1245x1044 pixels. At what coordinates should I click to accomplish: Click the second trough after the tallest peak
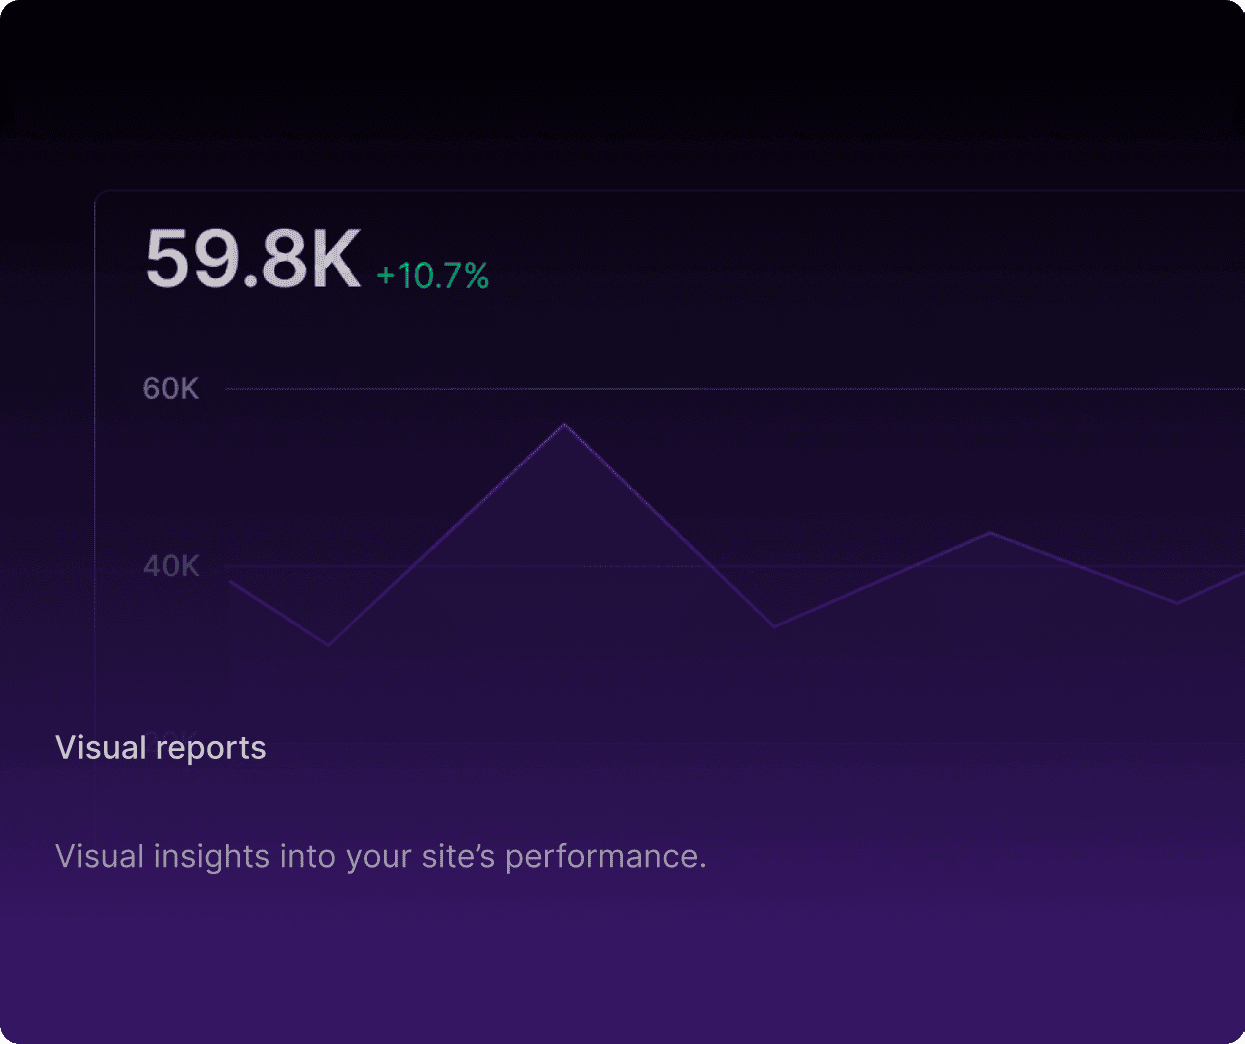[774, 627]
